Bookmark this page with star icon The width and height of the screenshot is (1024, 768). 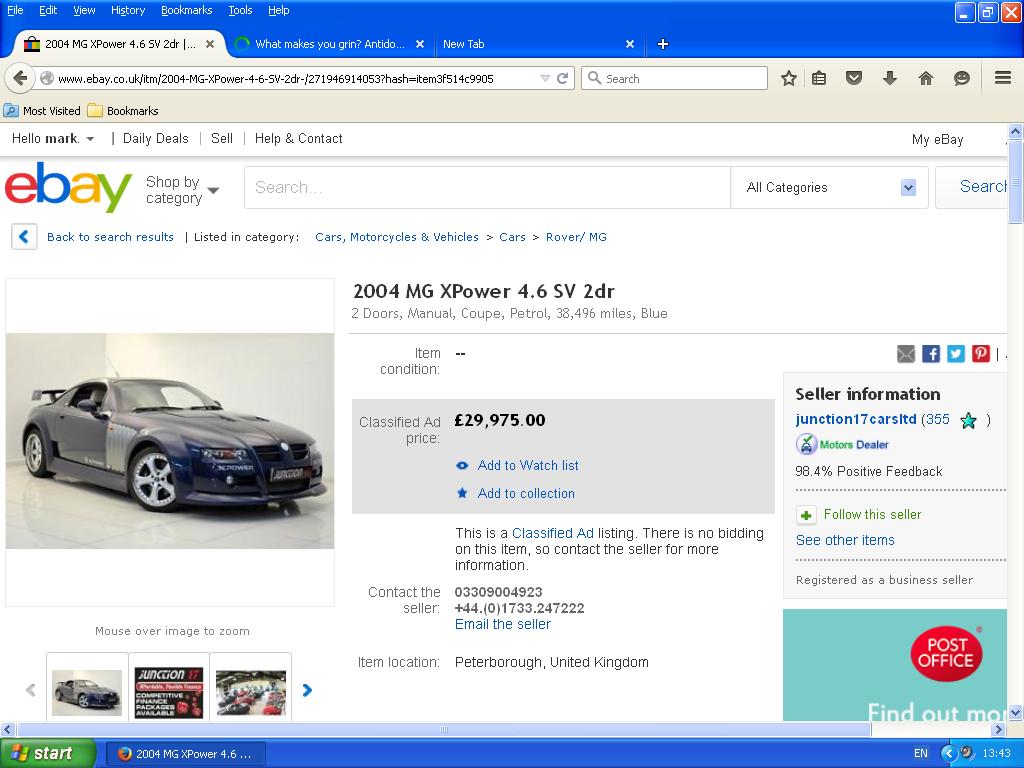click(x=789, y=78)
